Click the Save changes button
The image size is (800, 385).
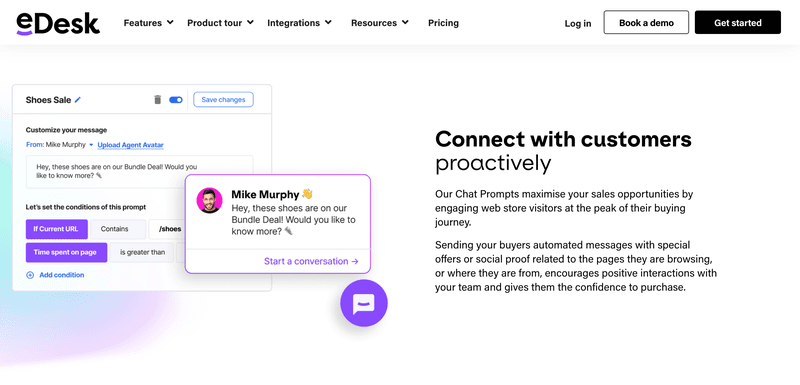(223, 100)
